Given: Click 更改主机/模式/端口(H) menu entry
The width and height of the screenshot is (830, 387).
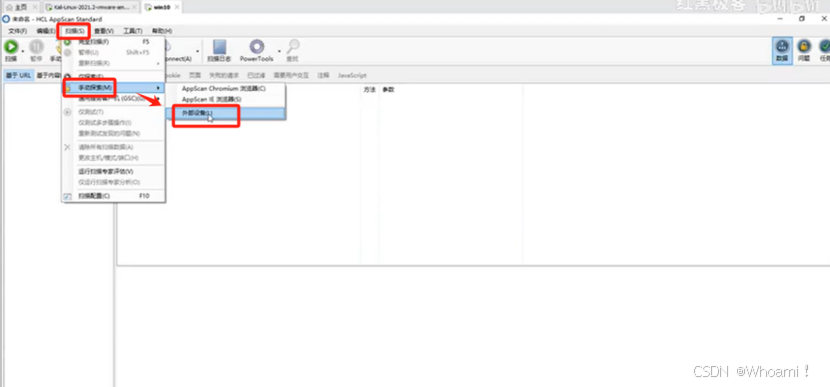Looking at the screenshot, I should point(114,158).
